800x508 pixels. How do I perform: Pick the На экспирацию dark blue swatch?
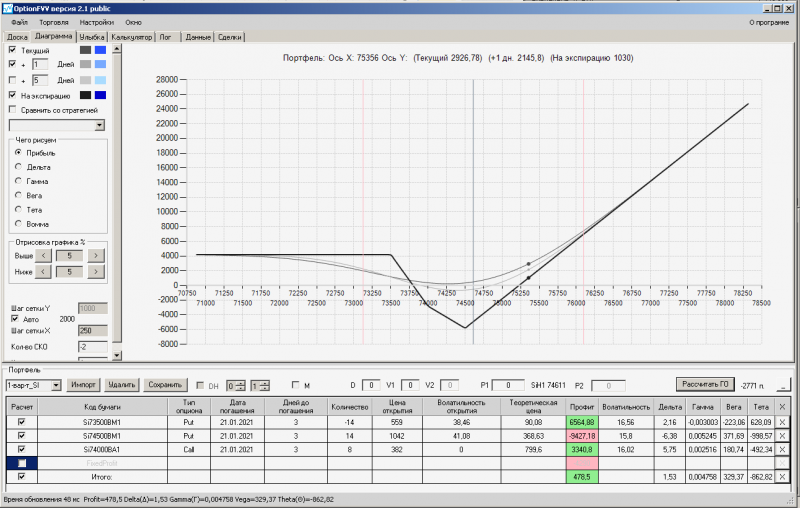(101, 95)
